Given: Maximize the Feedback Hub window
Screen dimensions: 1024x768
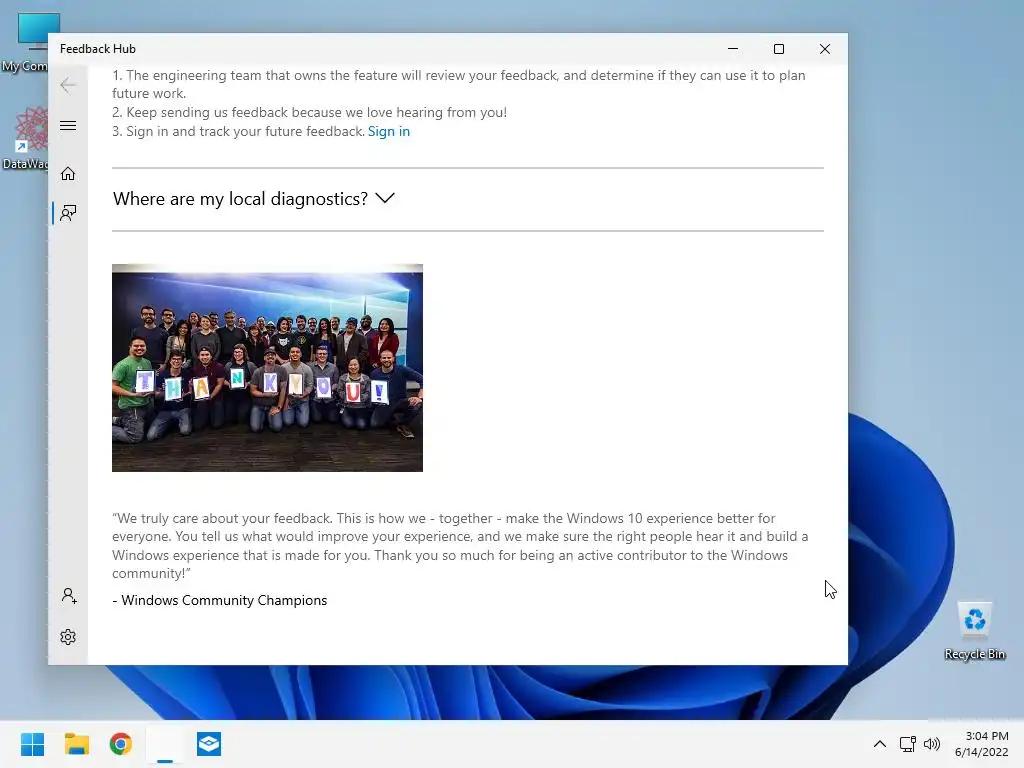Looking at the screenshot, I should pos(778,49).
